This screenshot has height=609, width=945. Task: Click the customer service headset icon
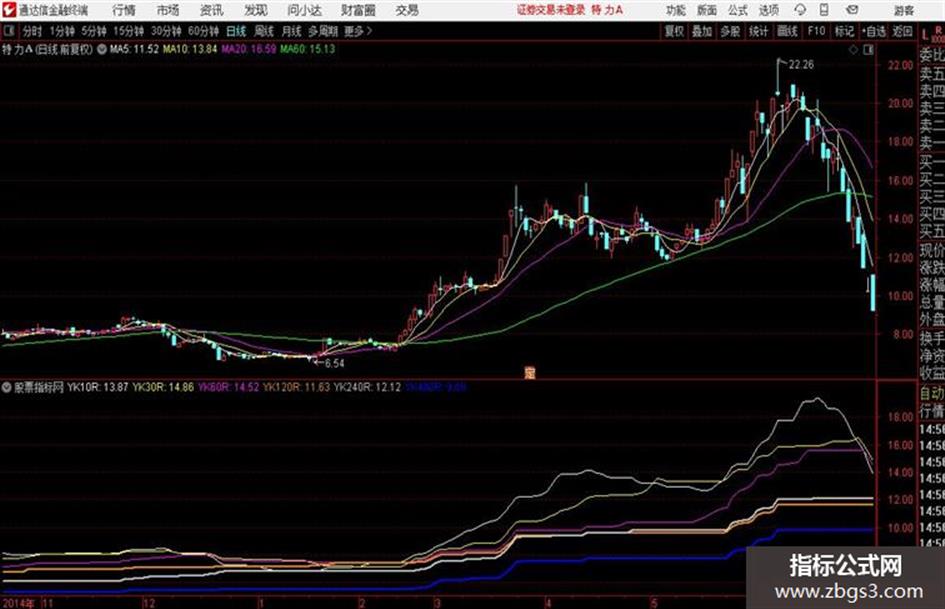[800, 10]
